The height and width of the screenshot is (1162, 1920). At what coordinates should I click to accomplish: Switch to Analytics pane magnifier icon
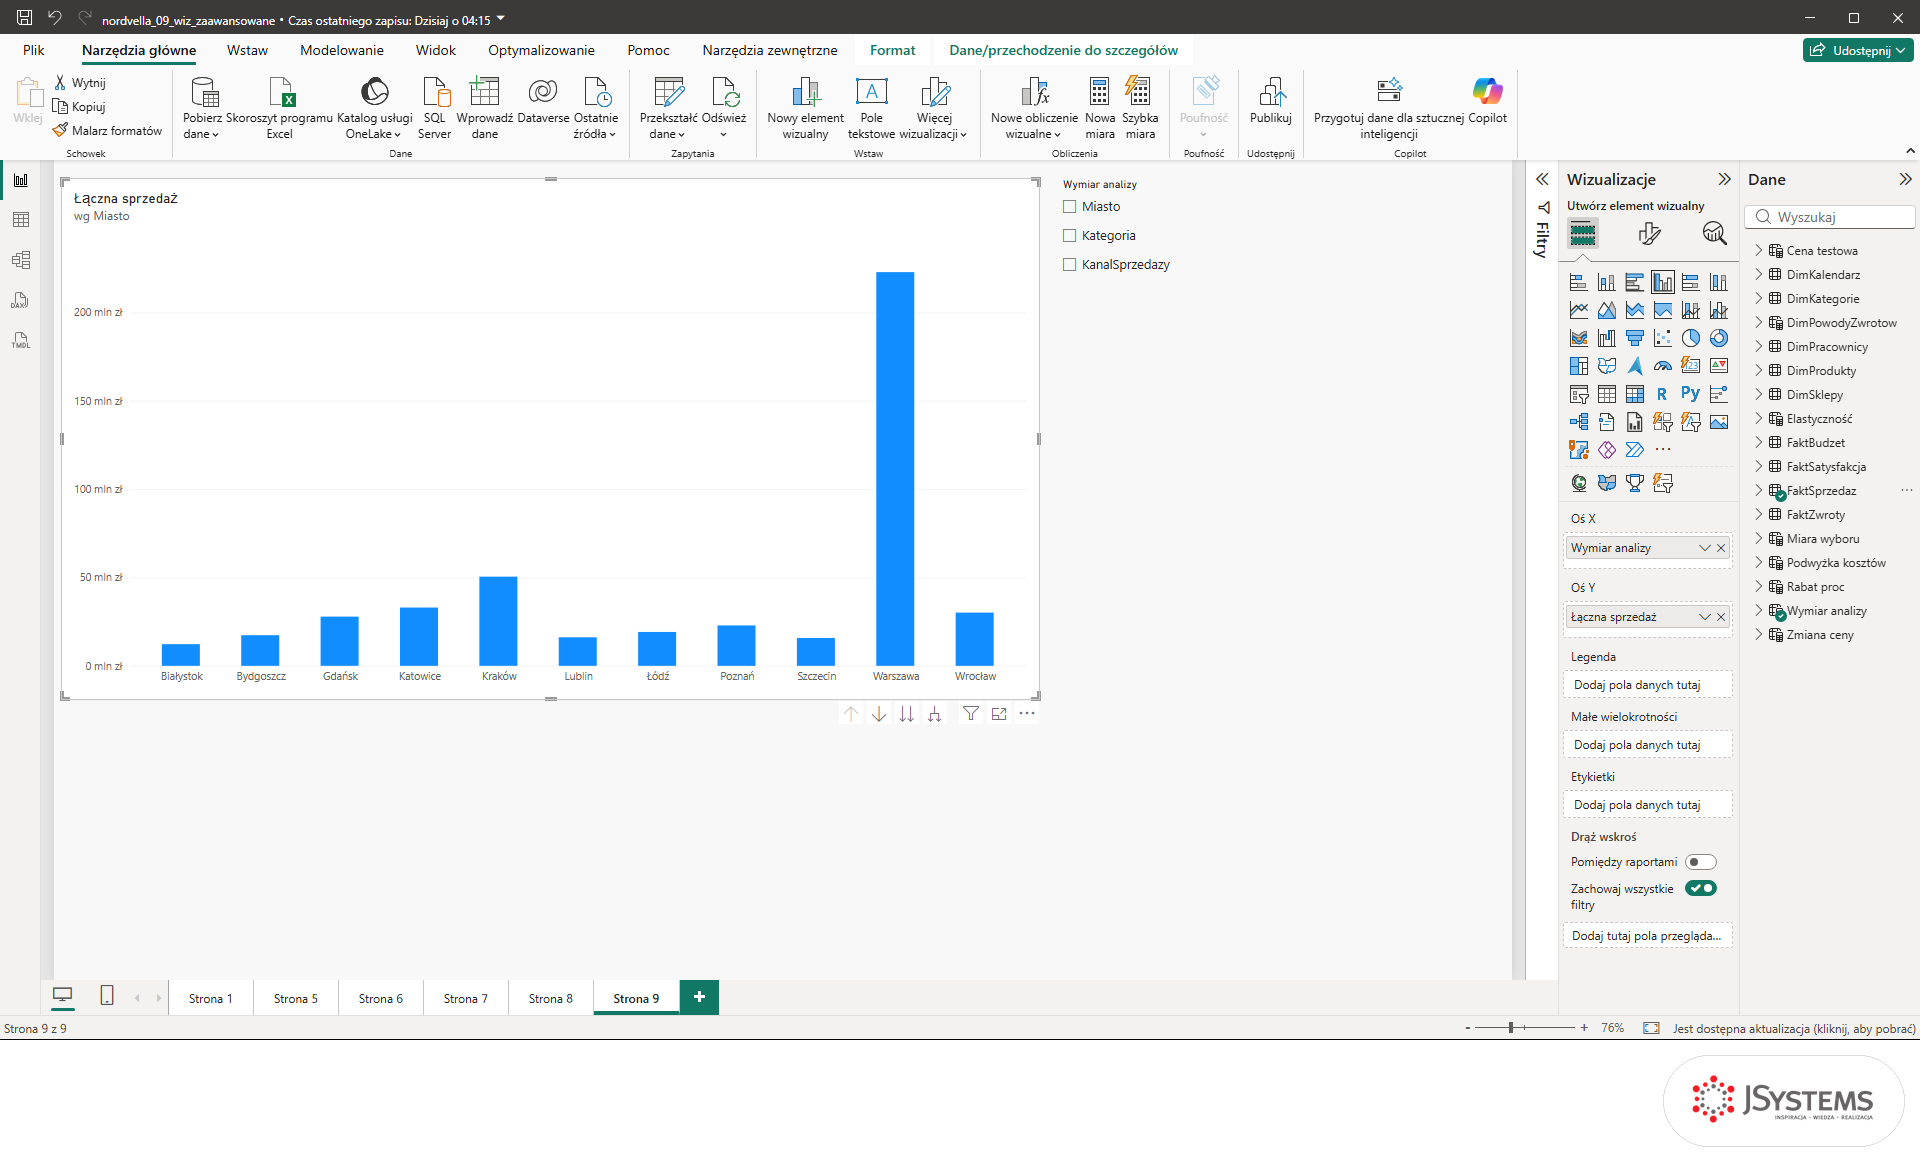pos(1714,234)
